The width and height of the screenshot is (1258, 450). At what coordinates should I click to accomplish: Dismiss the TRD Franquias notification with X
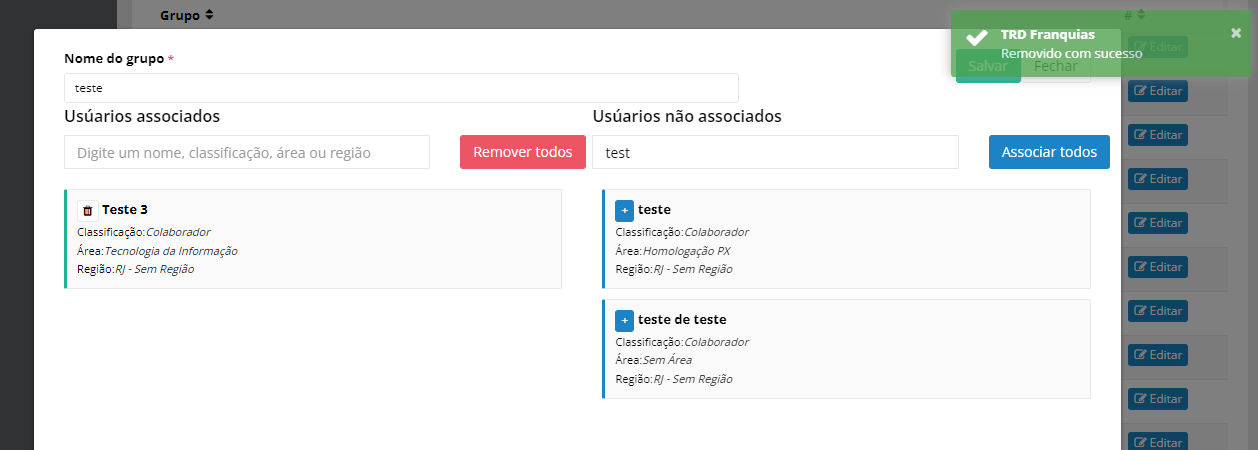[x=1236, y=33]
